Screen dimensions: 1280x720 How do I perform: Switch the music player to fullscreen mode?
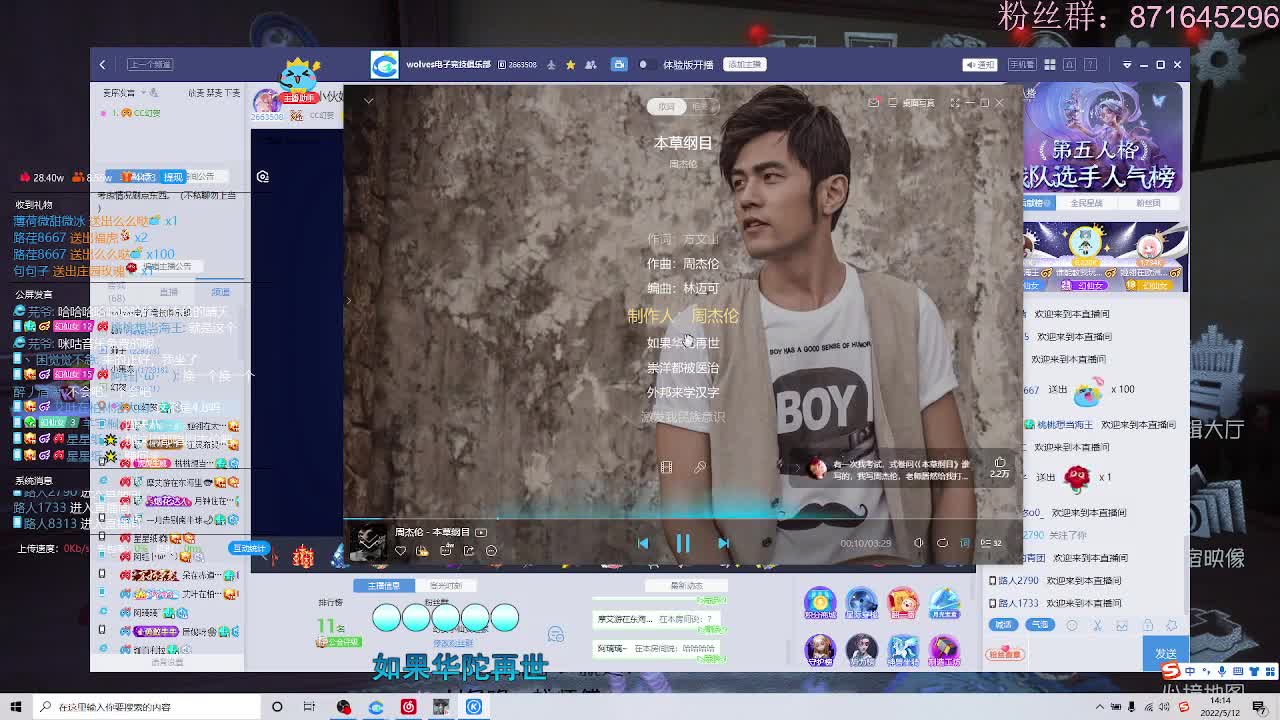coord(955,102)
